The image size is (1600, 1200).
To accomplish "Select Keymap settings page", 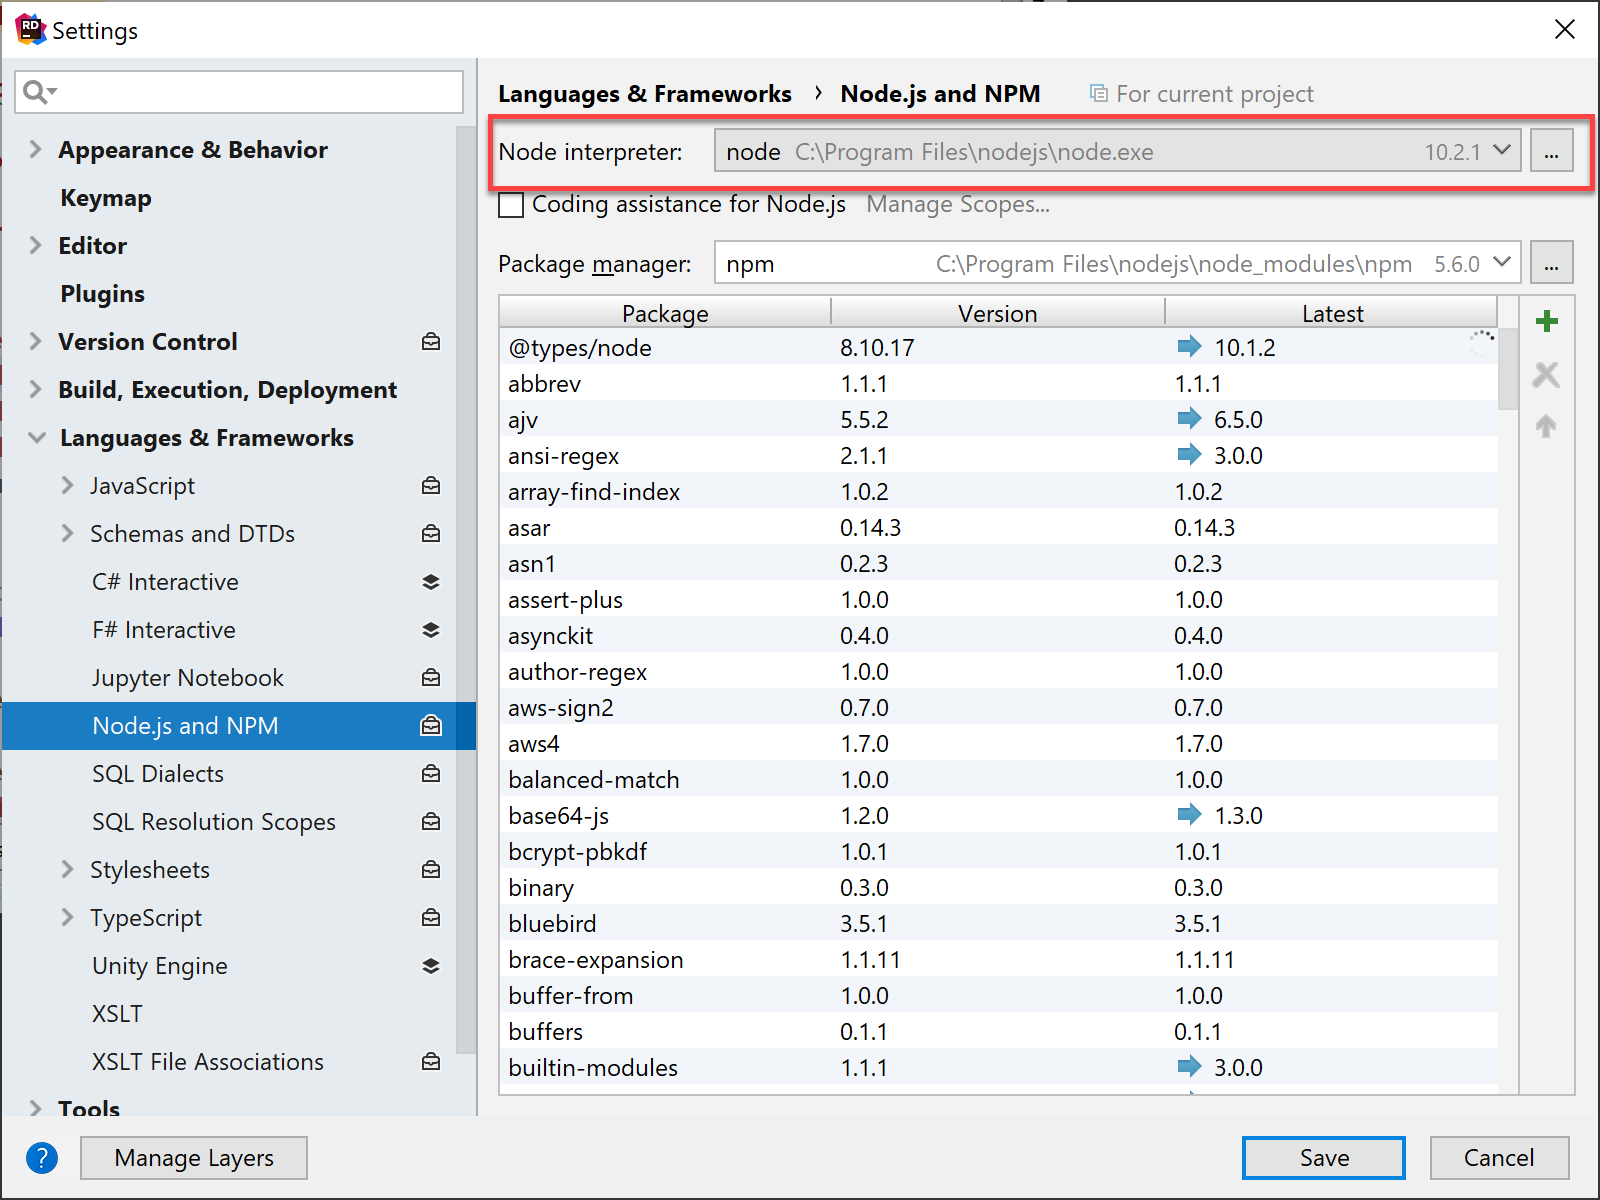I will point(106,198).
